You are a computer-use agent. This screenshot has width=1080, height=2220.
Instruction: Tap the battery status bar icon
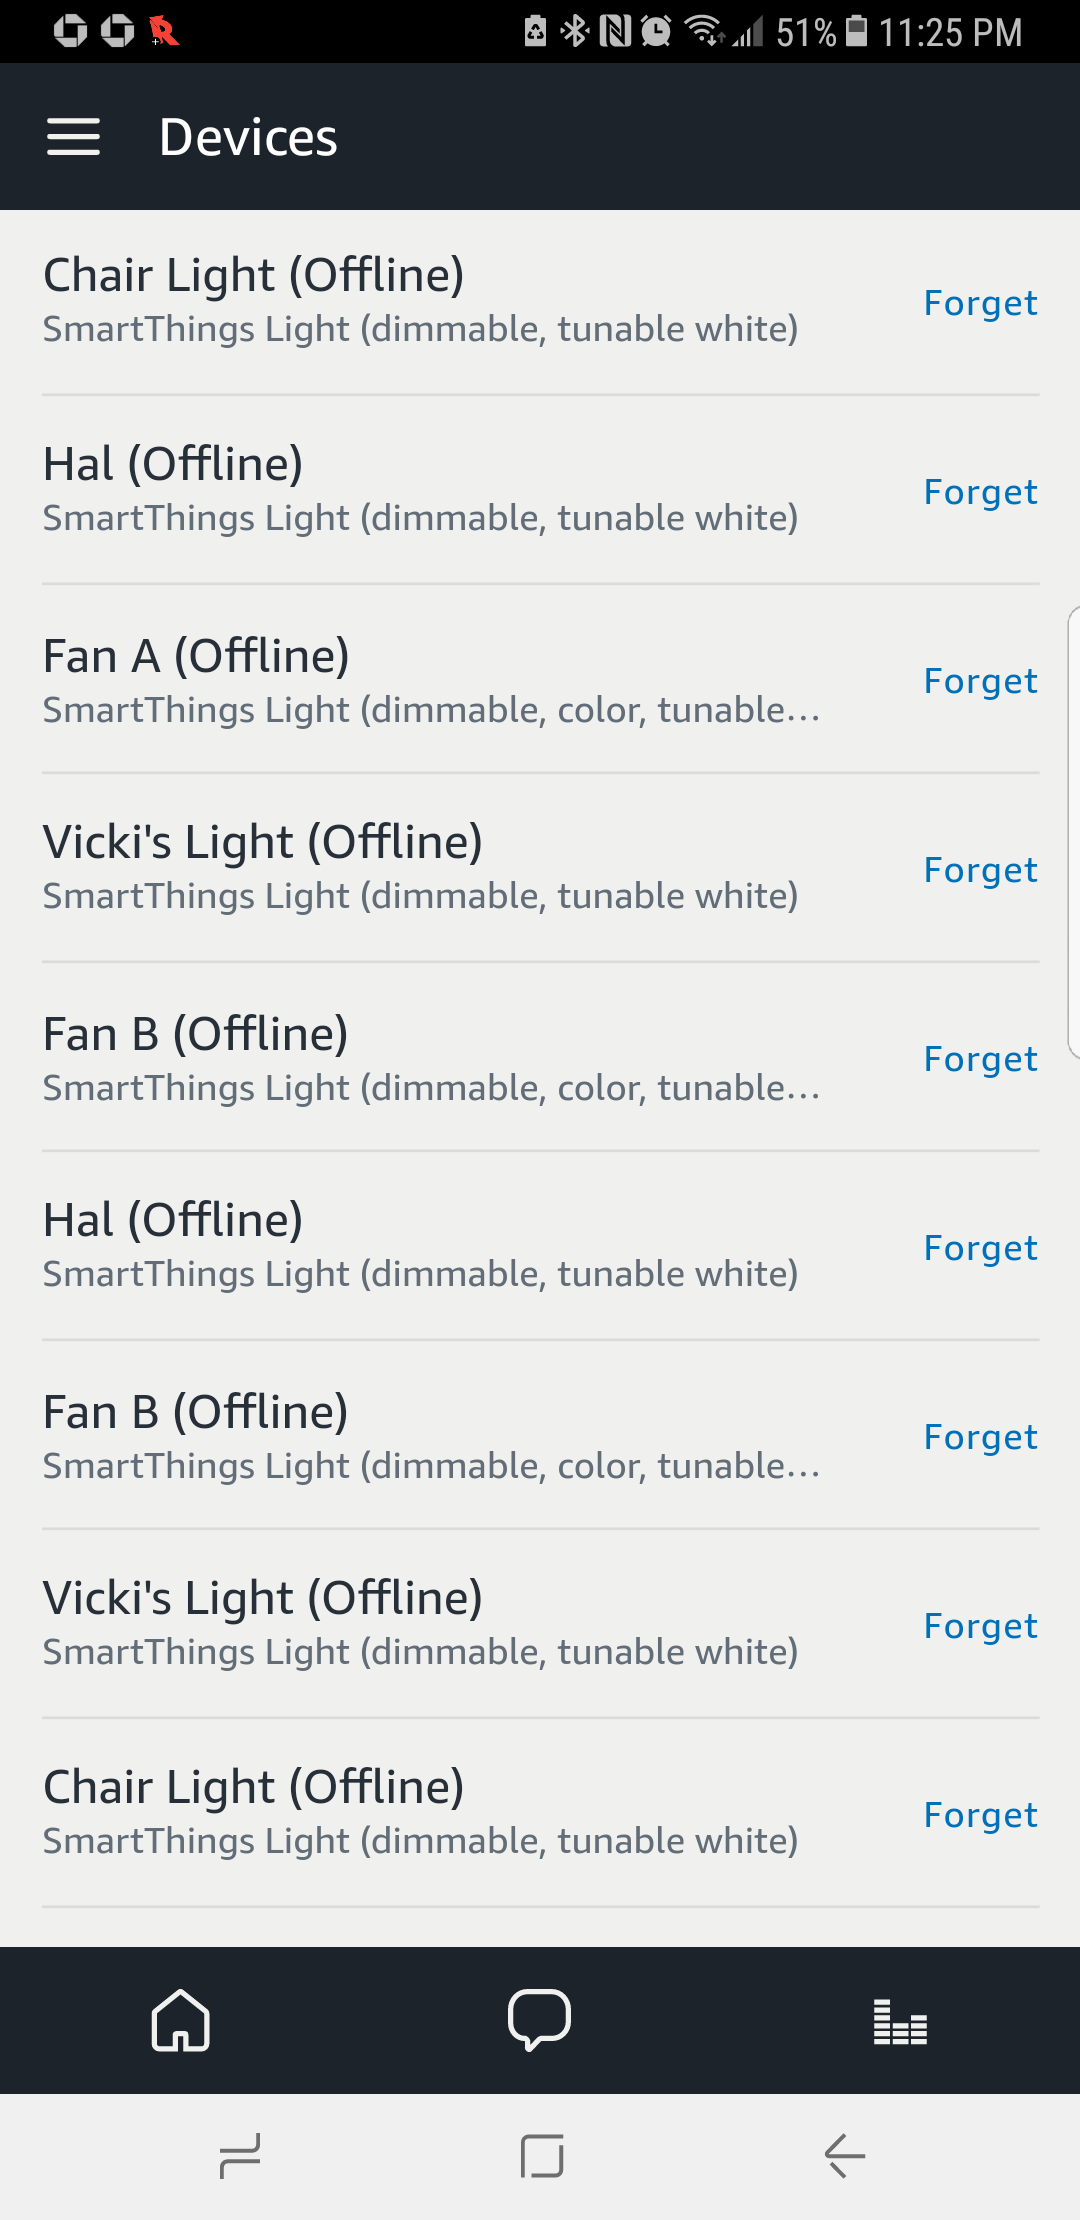point(857,32)
